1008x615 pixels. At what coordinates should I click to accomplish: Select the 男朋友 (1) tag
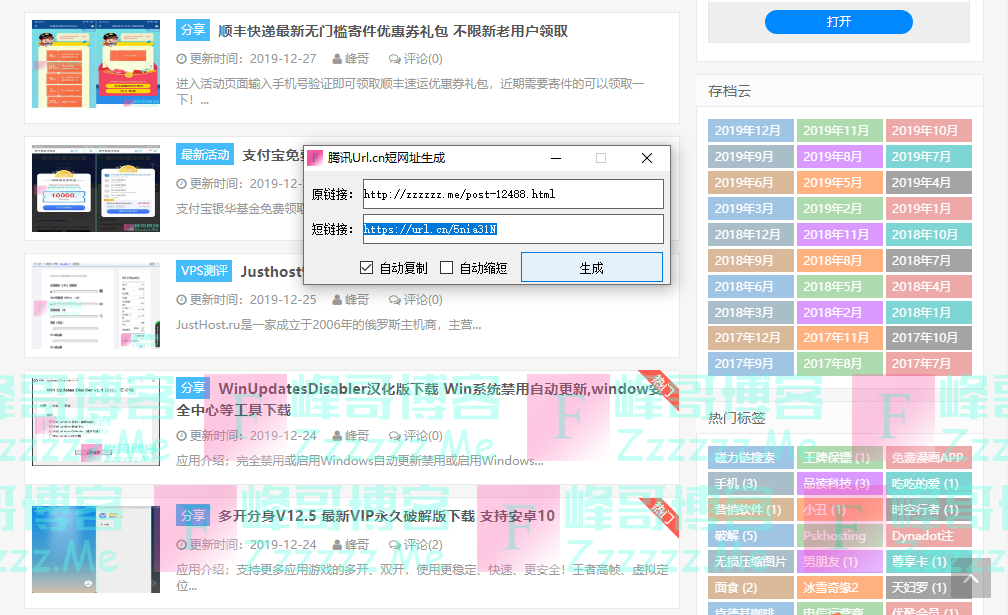coord(840,562)
